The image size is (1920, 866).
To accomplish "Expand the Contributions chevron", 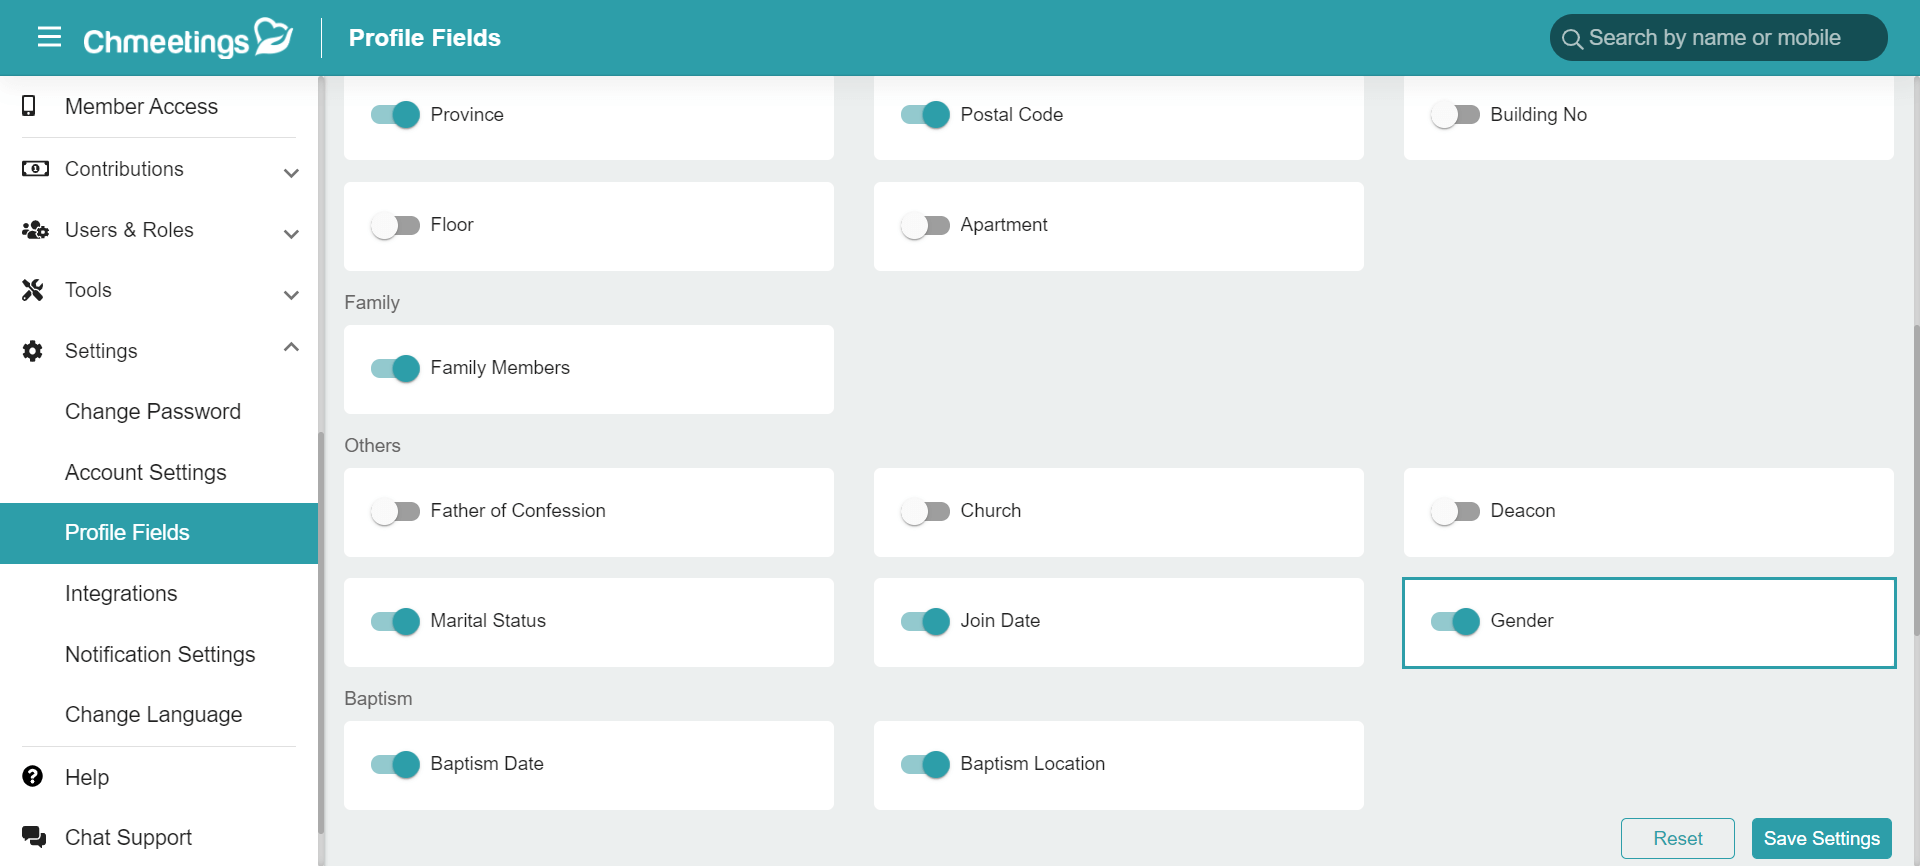I will [x=291, y=173].
